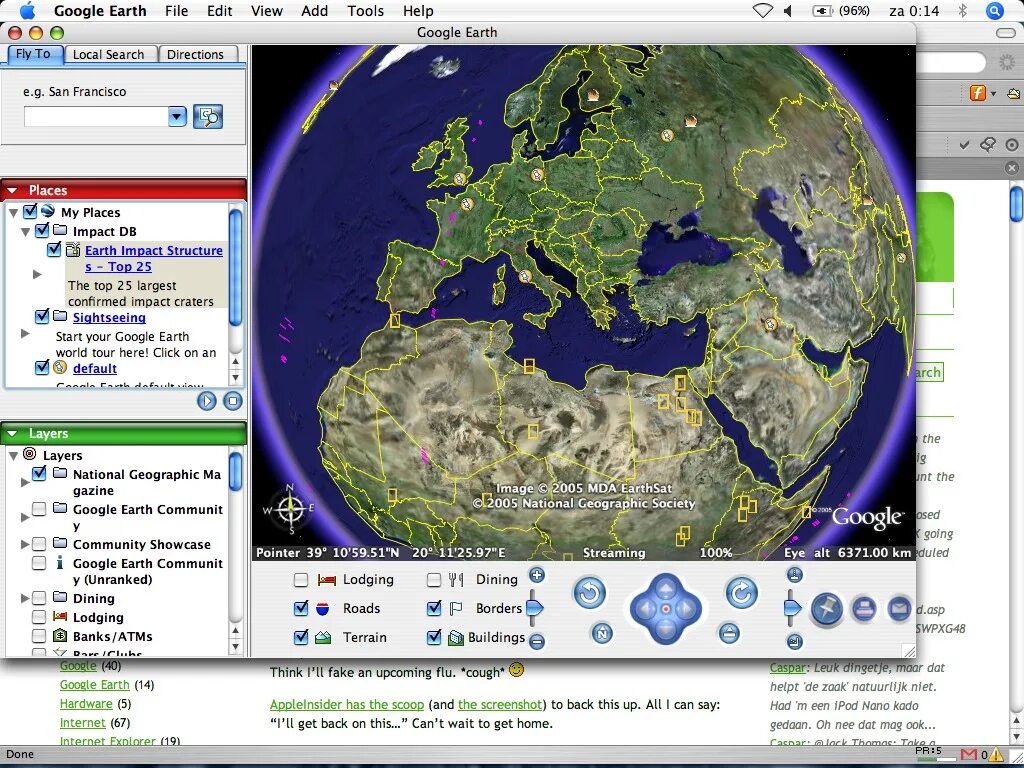Click the pushpin placemark tool
The image size is (1024, 768).
tap(828, 607)
